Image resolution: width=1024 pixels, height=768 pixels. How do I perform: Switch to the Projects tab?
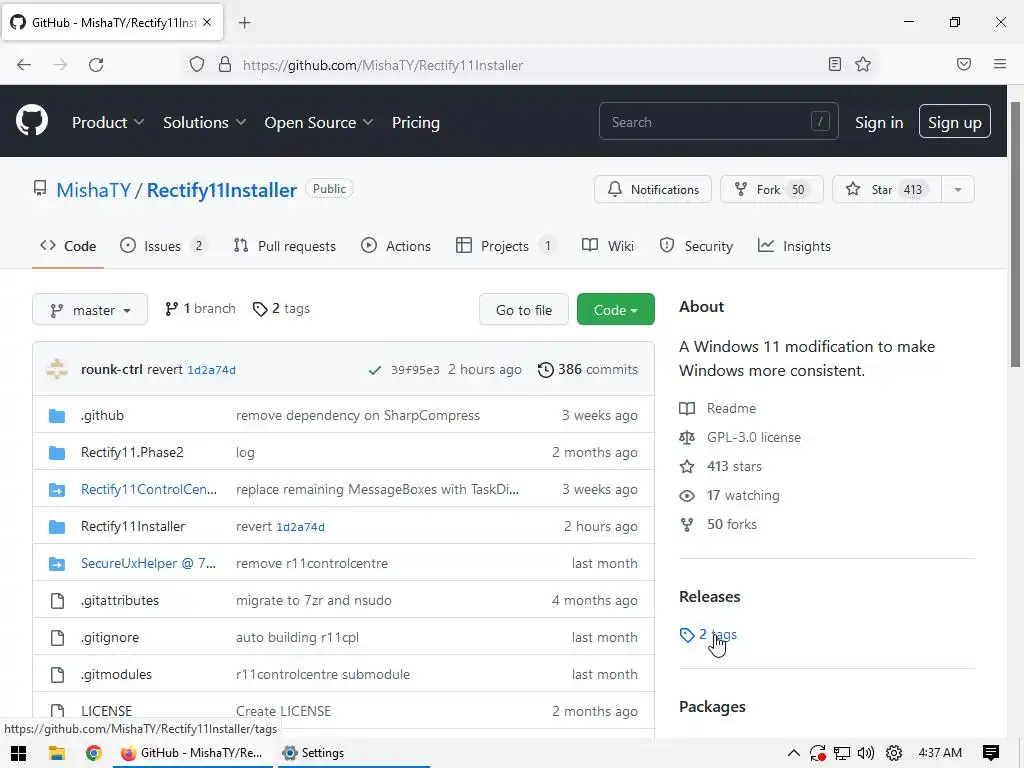click(x=506, y=246)
